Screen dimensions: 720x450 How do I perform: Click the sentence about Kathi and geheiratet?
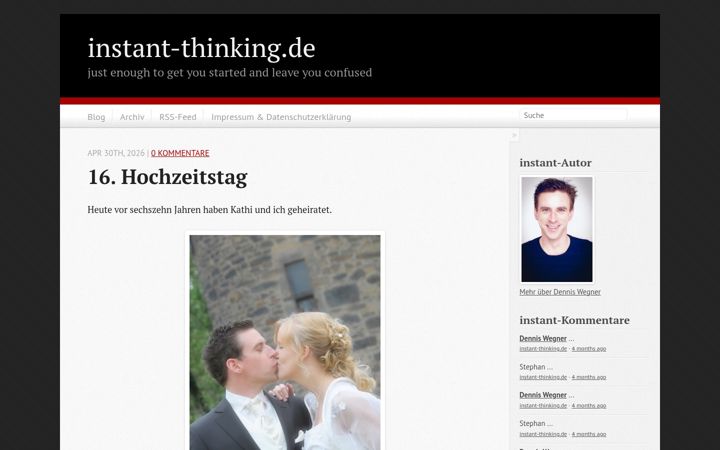(209, 210)
